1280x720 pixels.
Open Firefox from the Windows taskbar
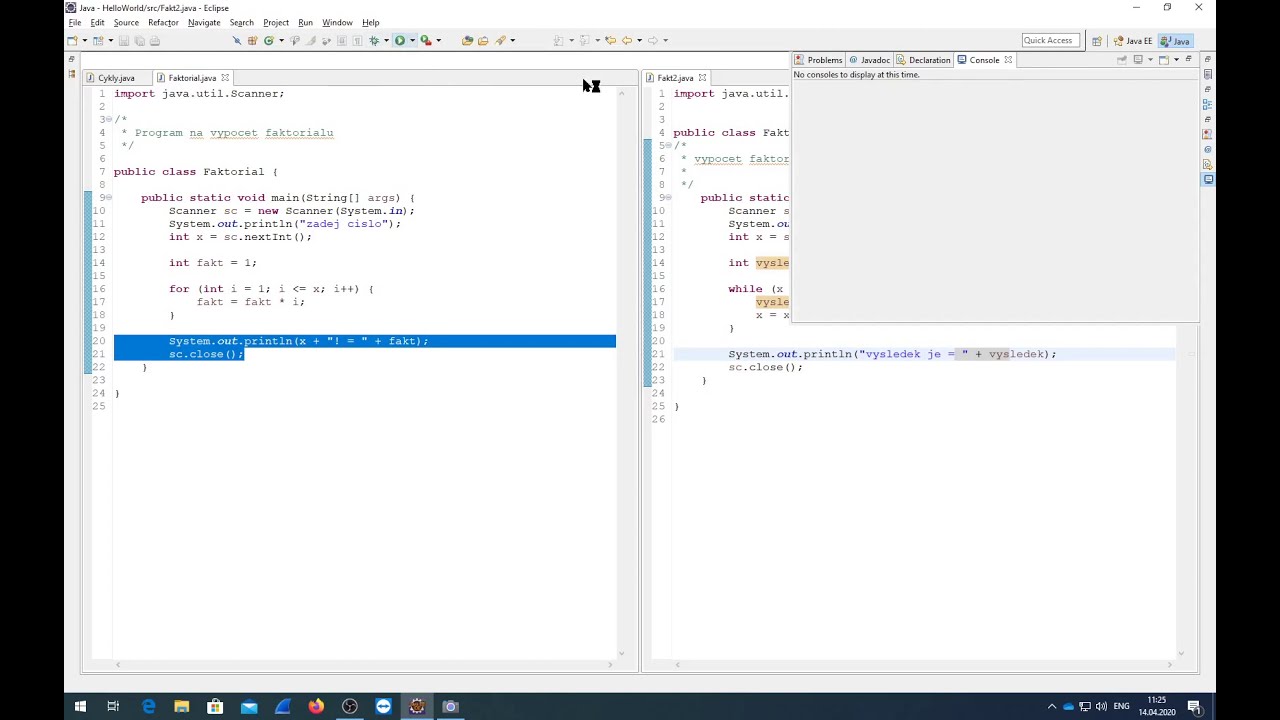(x=316, y=707)
